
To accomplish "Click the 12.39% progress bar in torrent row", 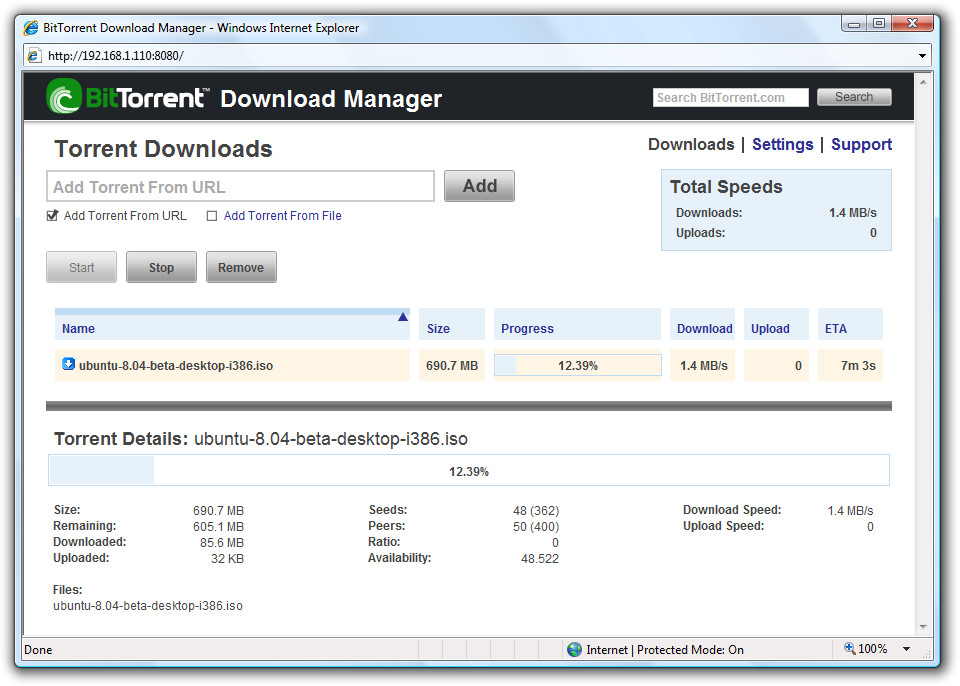I will tap(577, 365).
